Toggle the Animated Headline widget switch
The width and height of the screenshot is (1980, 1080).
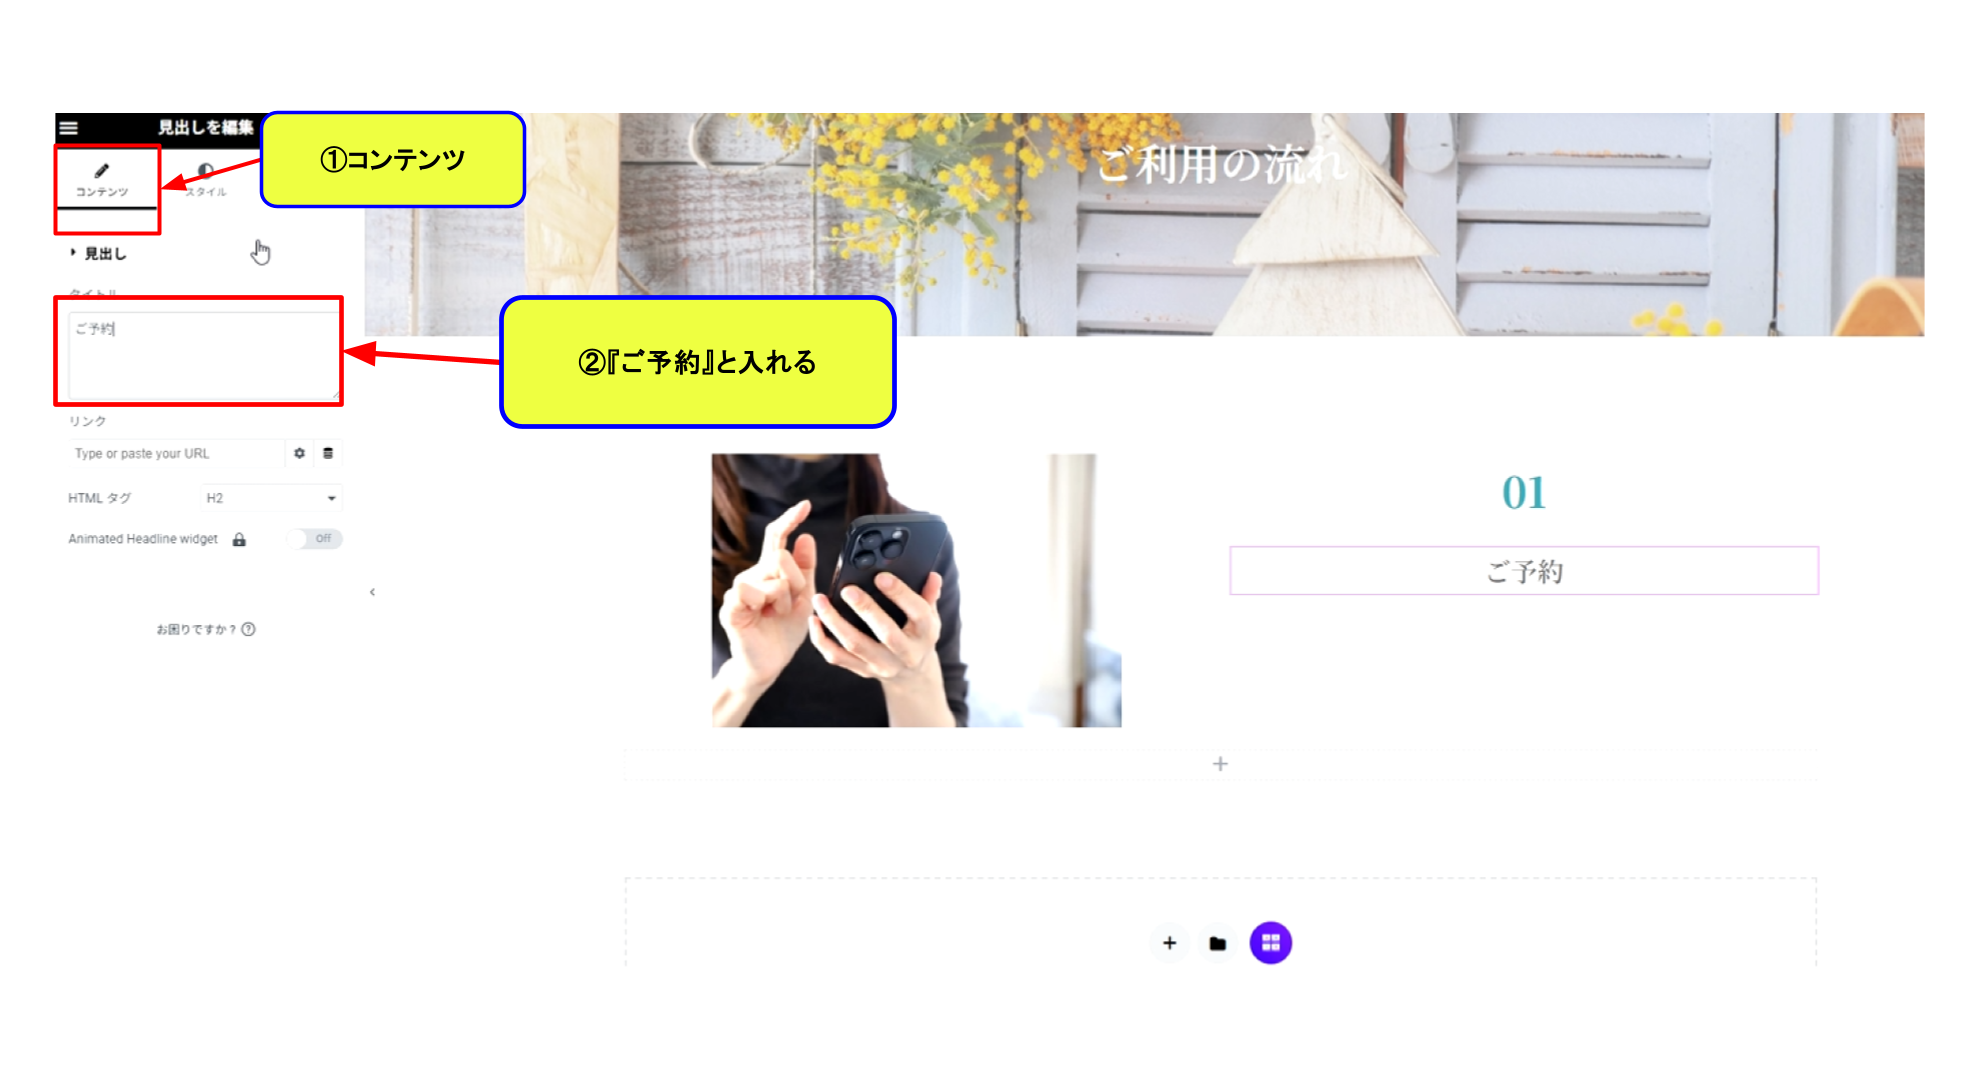coord(316,539)
